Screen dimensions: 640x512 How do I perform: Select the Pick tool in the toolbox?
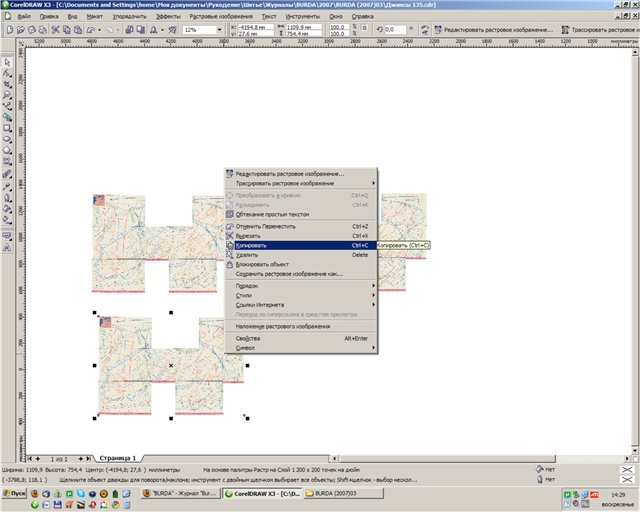(8, 60)
